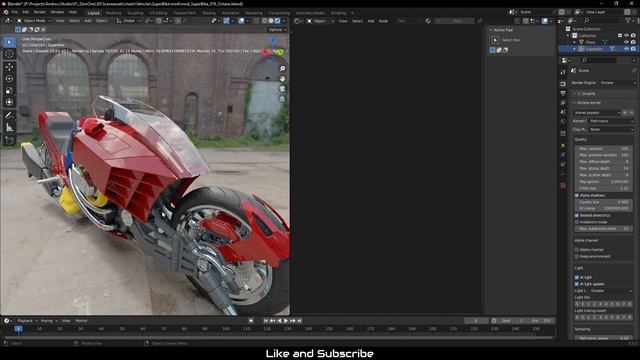The width and height of the screenshot is (640, 360).
Task: Enable the Irradiance mode checkbox
Action: (x=577, y=222)
